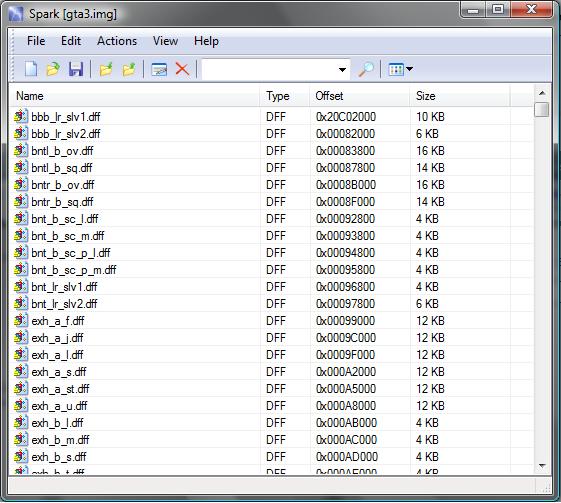This screenshot has height=503, width=561.
Task: Click the file icon of bnt_b_sc_p_l.dff
Action: click(x=21, y=253)
